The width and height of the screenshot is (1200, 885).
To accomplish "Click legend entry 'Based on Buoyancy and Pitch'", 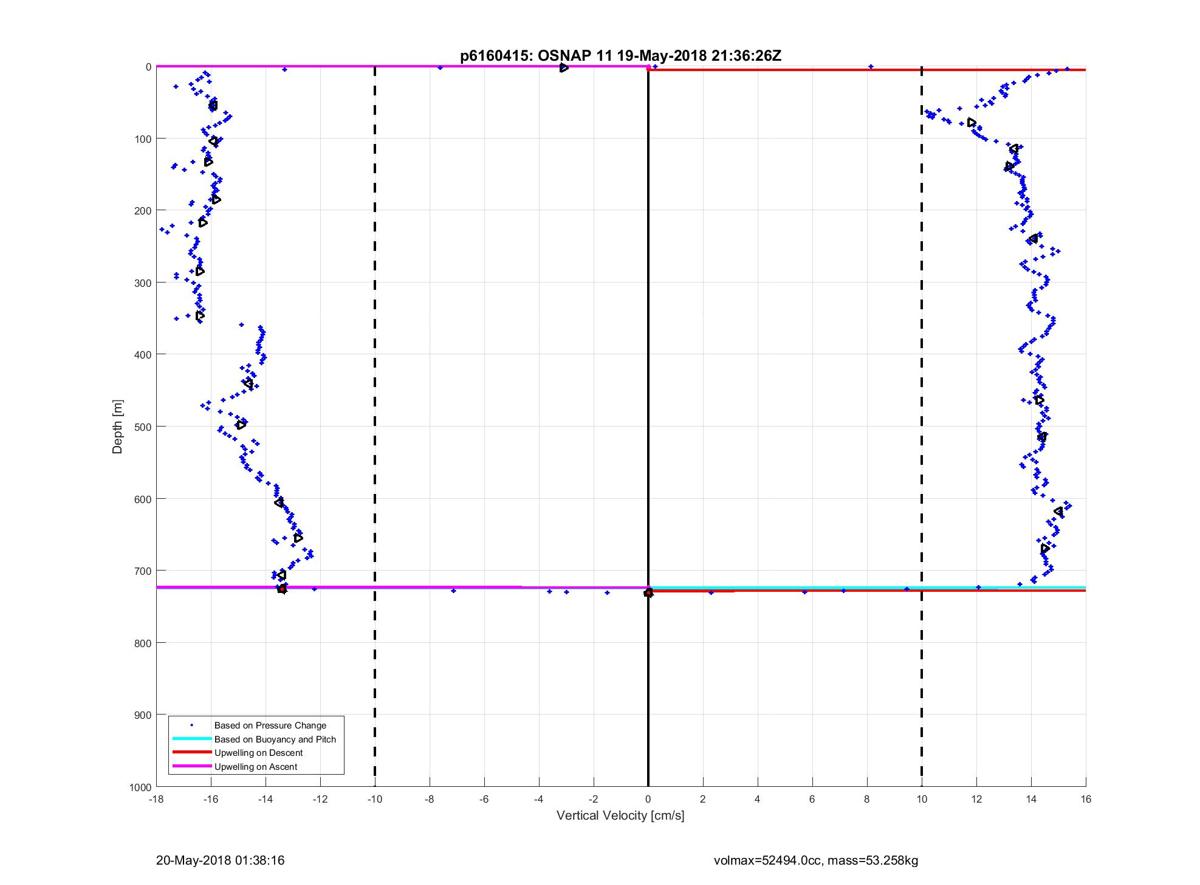I will (275, 738).
